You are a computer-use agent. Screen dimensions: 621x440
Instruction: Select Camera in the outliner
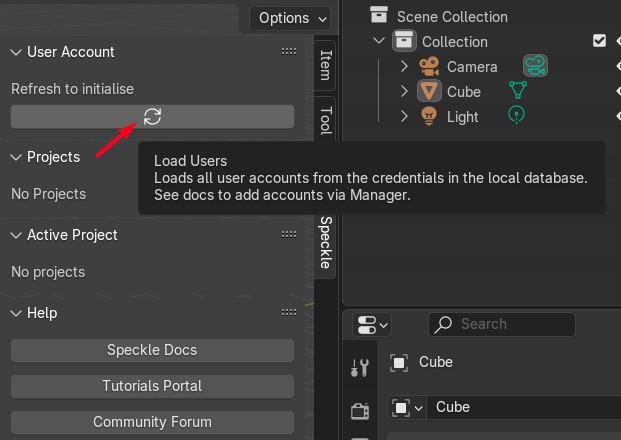coord(472,67)
